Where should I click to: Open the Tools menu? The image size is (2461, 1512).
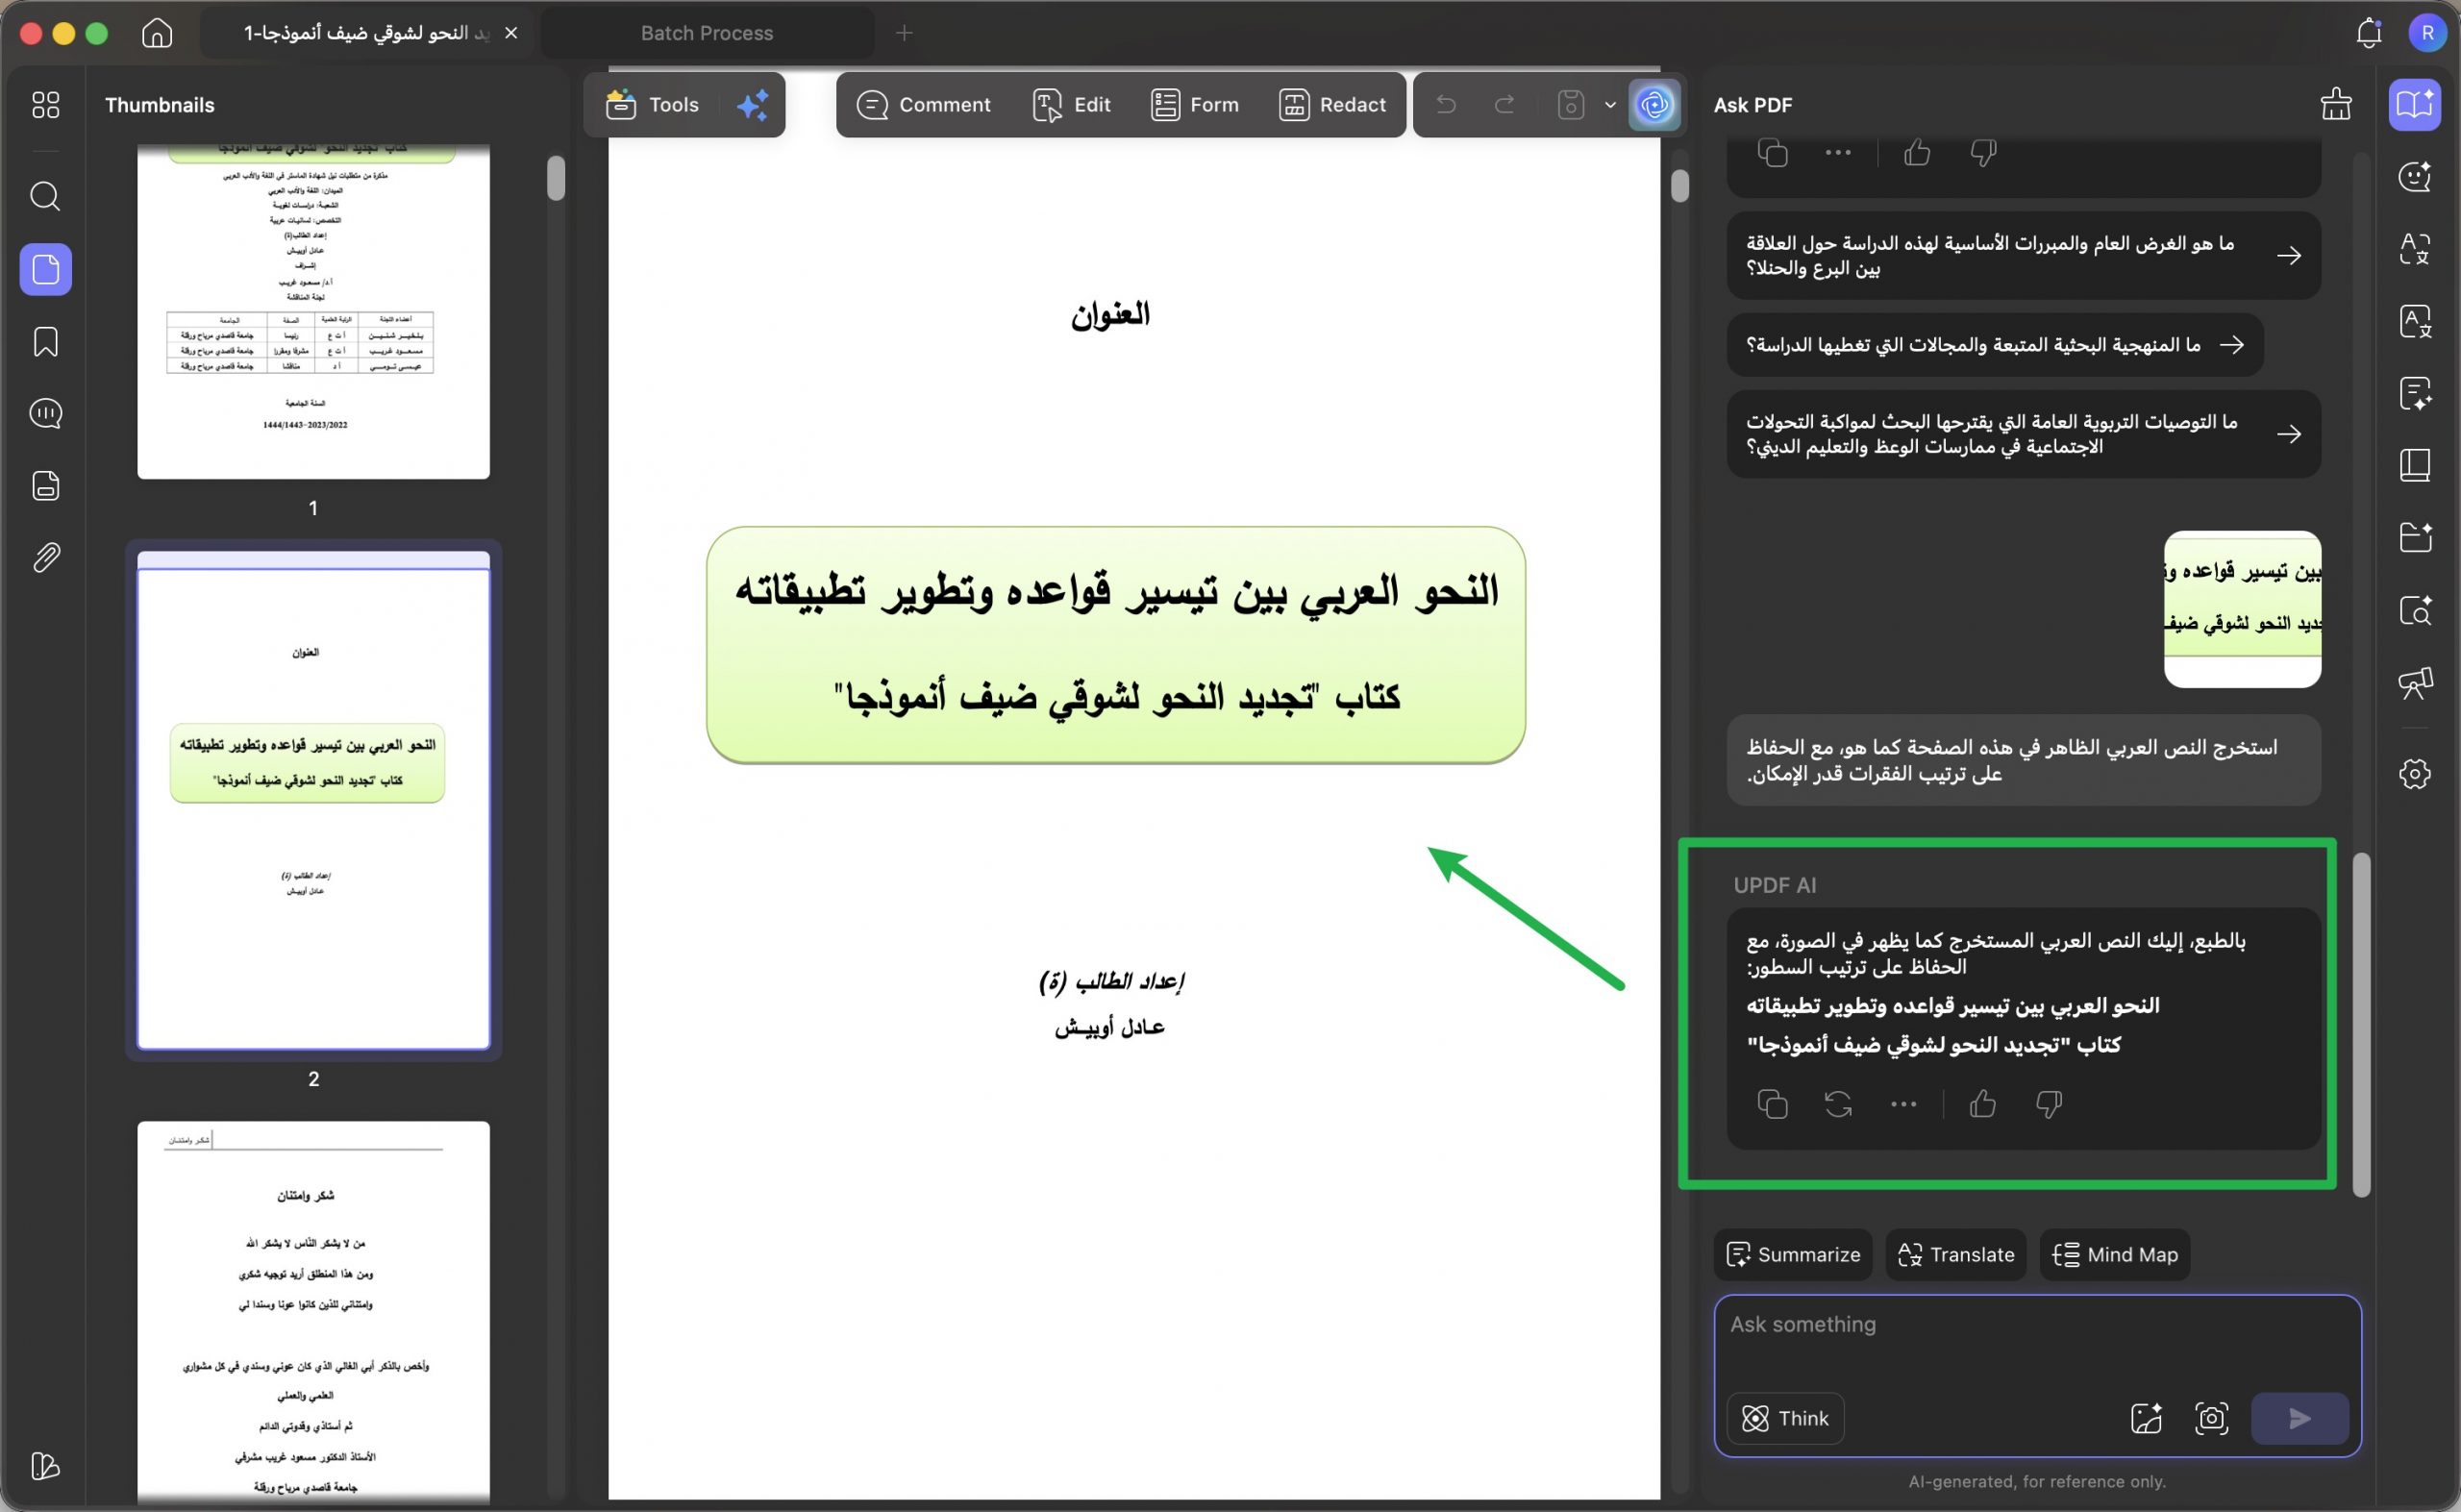click(653, 104)
